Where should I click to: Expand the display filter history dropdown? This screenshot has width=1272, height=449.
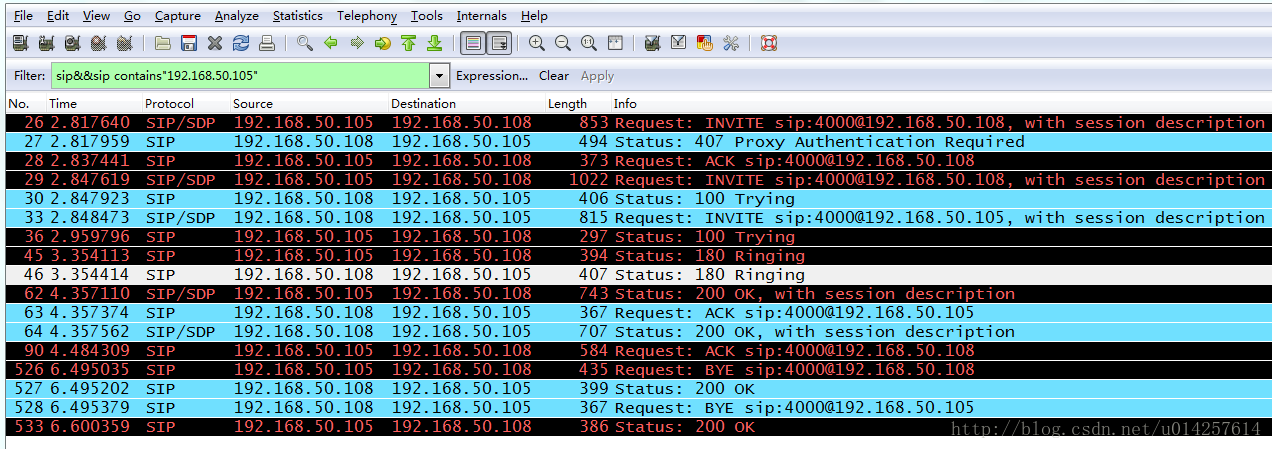click(440, 76)
